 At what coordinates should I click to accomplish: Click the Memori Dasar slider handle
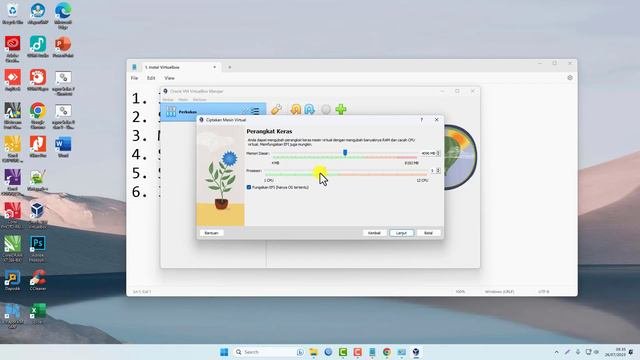pos(345,153)
